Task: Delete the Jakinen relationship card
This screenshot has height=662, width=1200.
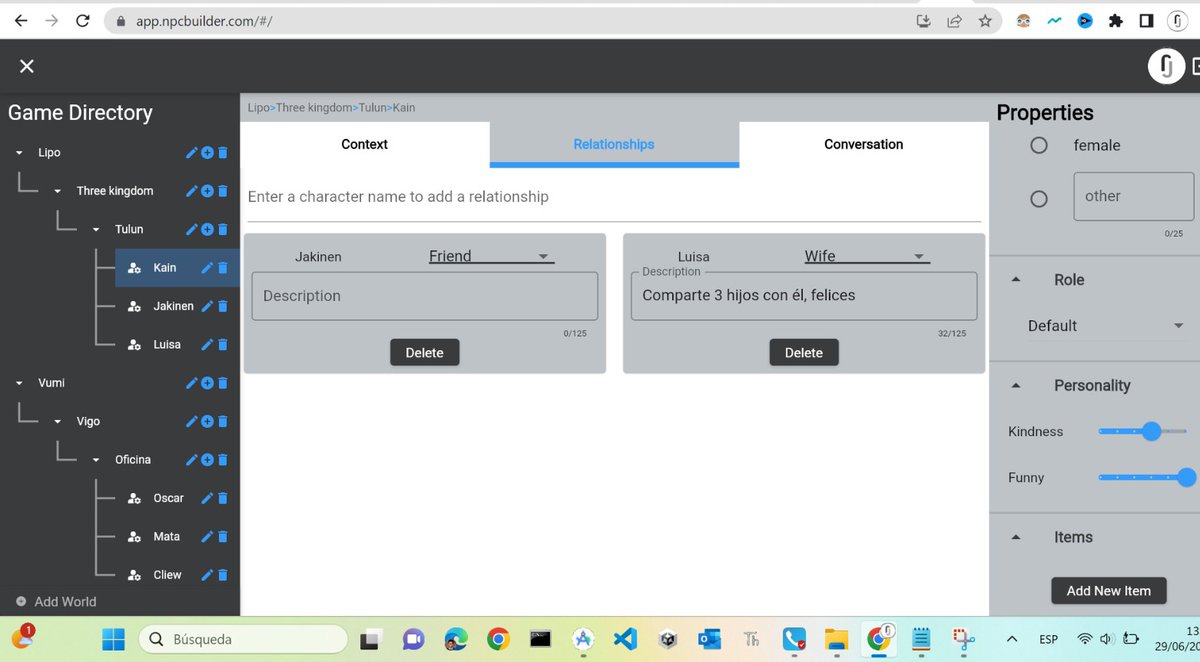Action: (x=424, y=352)
